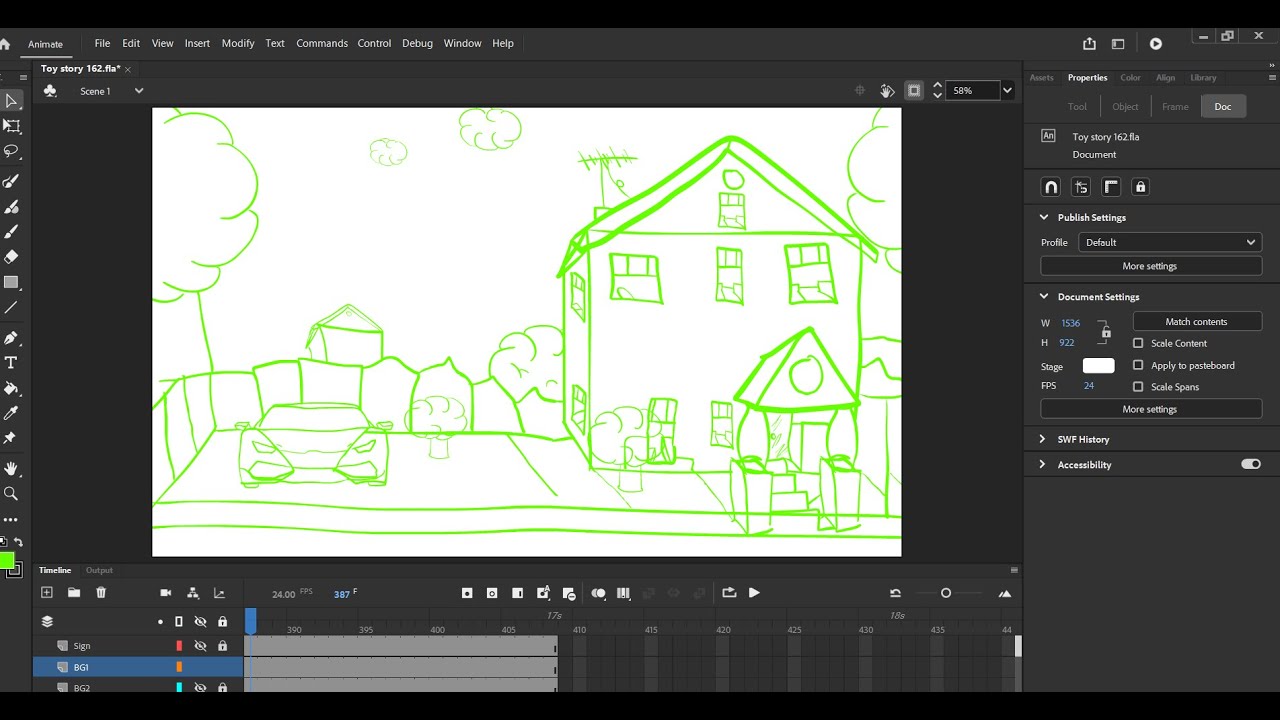The height and width of the screenshot is (720, 1280).
Task: Click the Test Movie play button
Action: click(x=1156, y=44)
